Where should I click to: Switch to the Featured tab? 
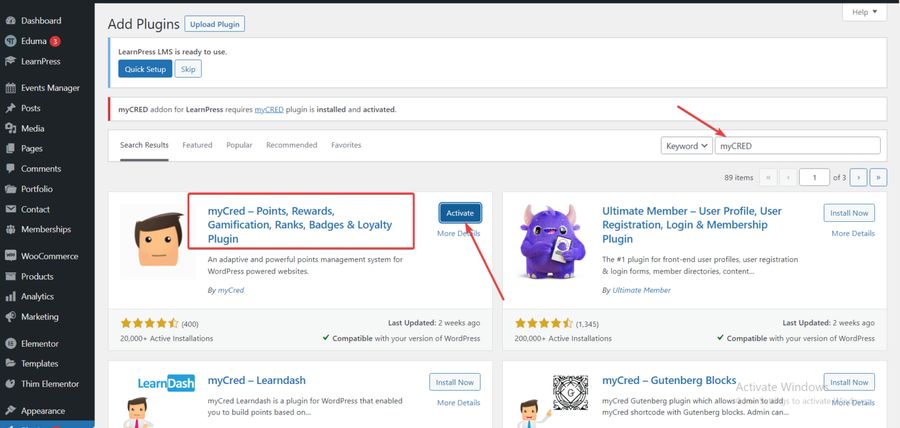point(197,145)
